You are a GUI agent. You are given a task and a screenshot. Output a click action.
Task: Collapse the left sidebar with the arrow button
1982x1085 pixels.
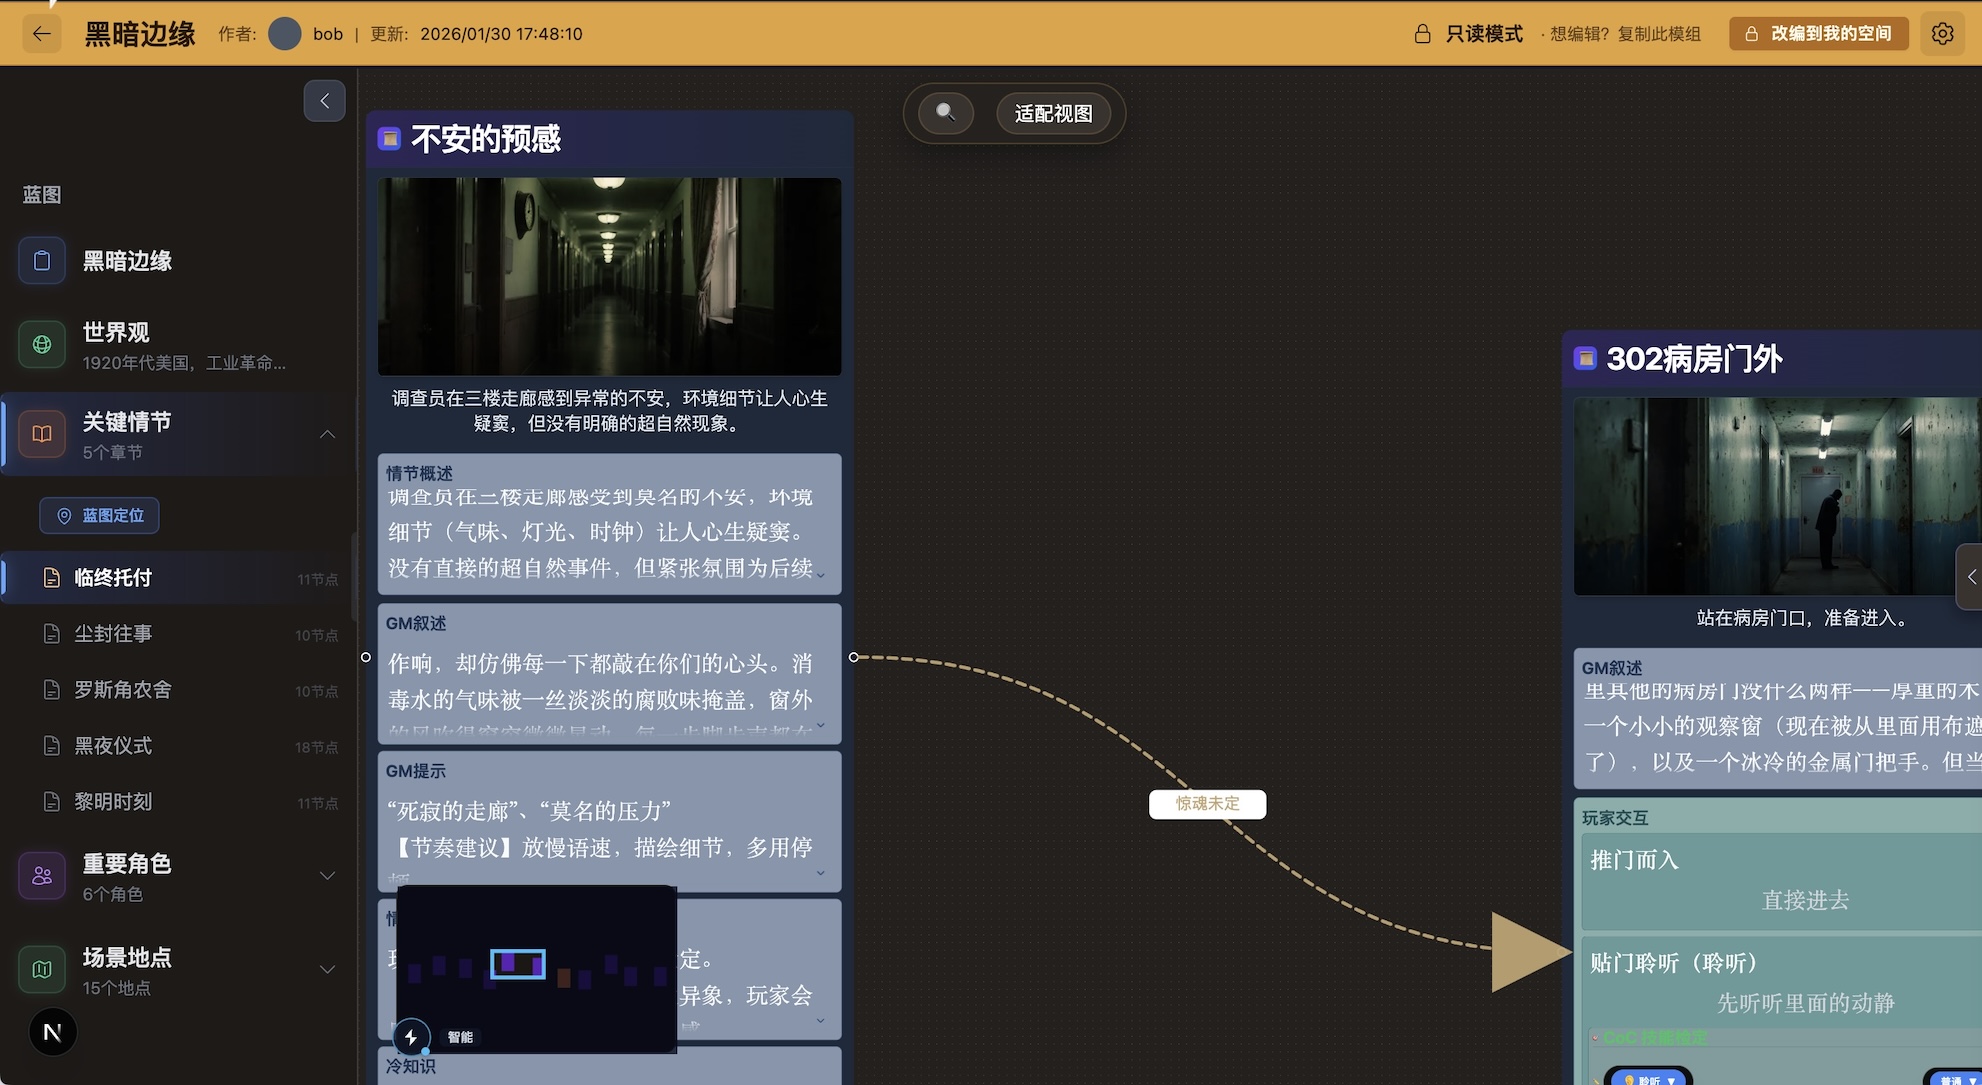[x=324, y=100]
